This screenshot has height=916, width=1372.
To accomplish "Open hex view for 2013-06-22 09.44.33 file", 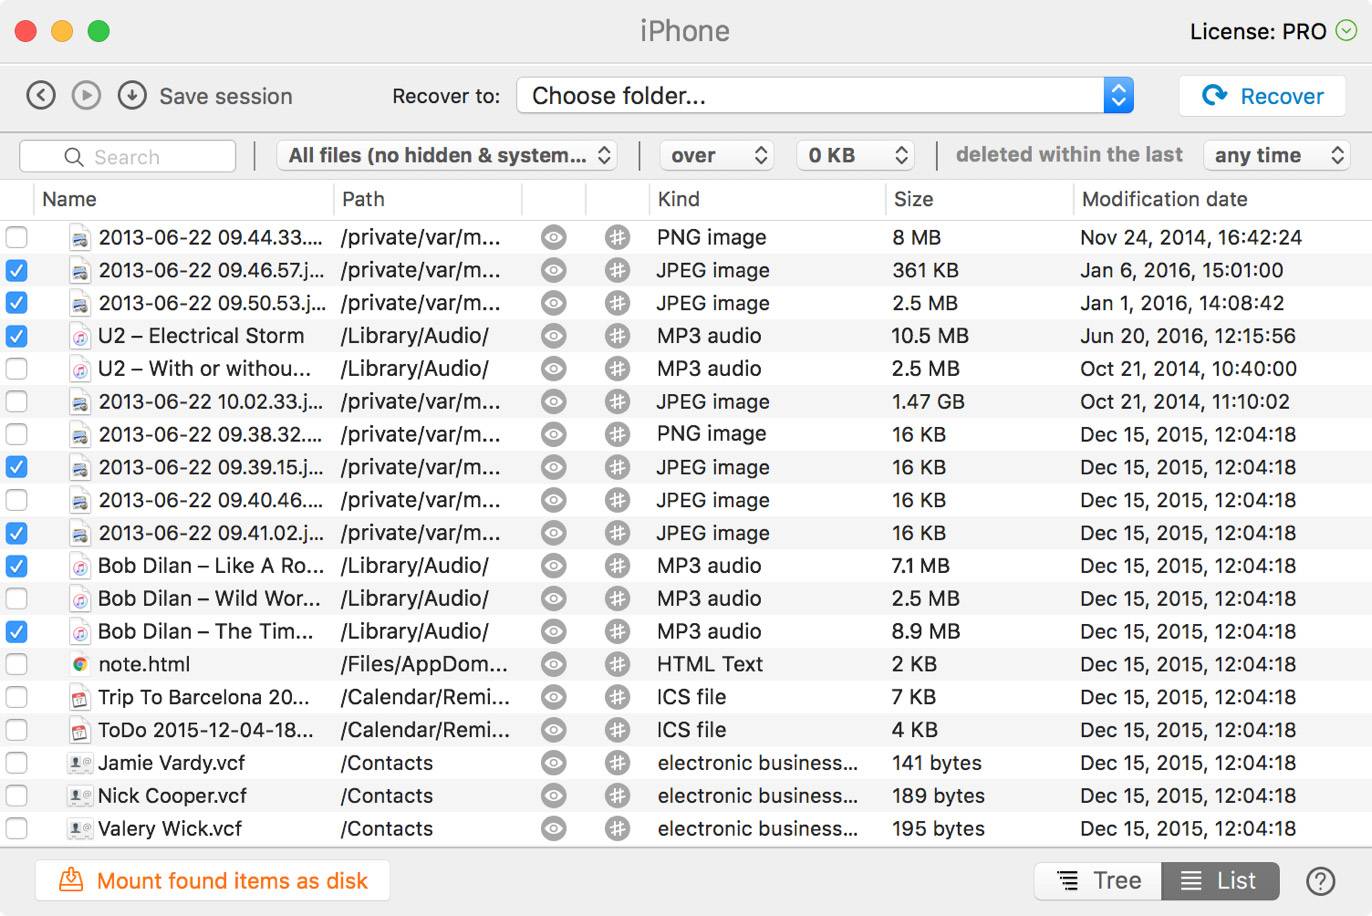I will coord(618,237).
